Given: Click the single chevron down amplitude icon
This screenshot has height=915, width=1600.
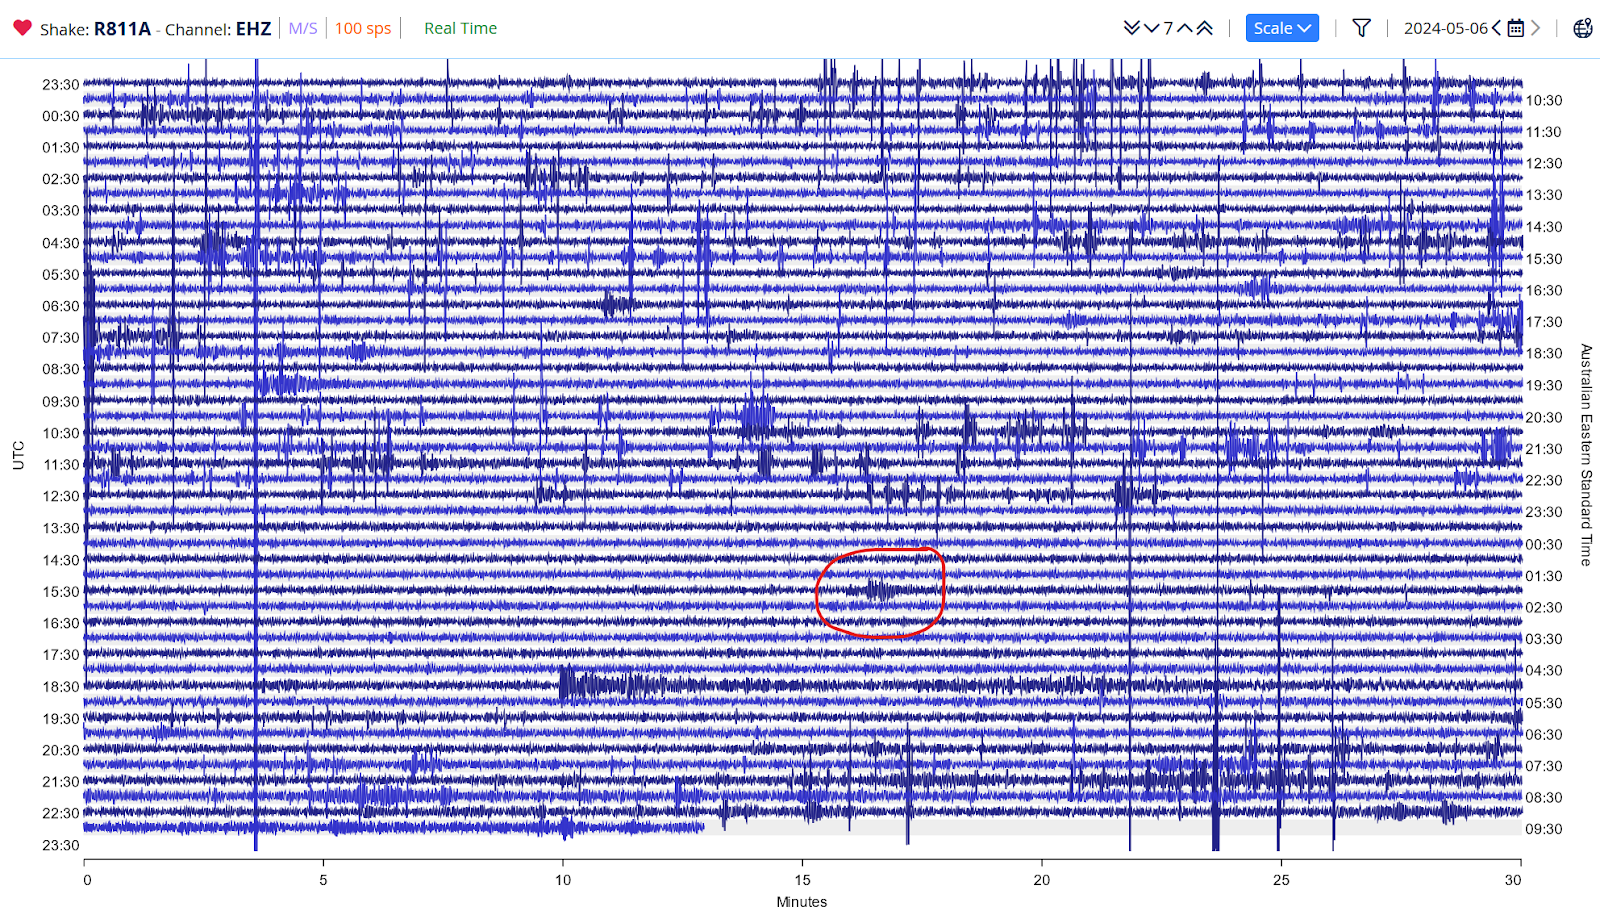Looking at the screenshot, I should [x=1151, y=28].
